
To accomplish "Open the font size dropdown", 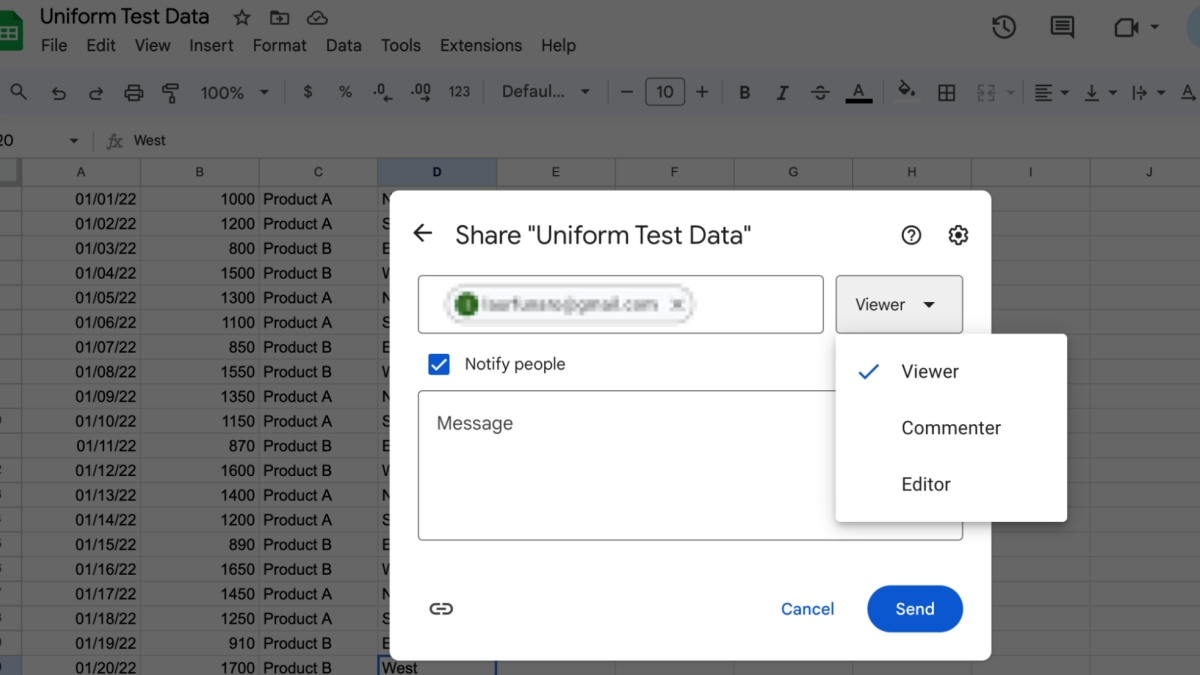I will (x=664, y=91).
